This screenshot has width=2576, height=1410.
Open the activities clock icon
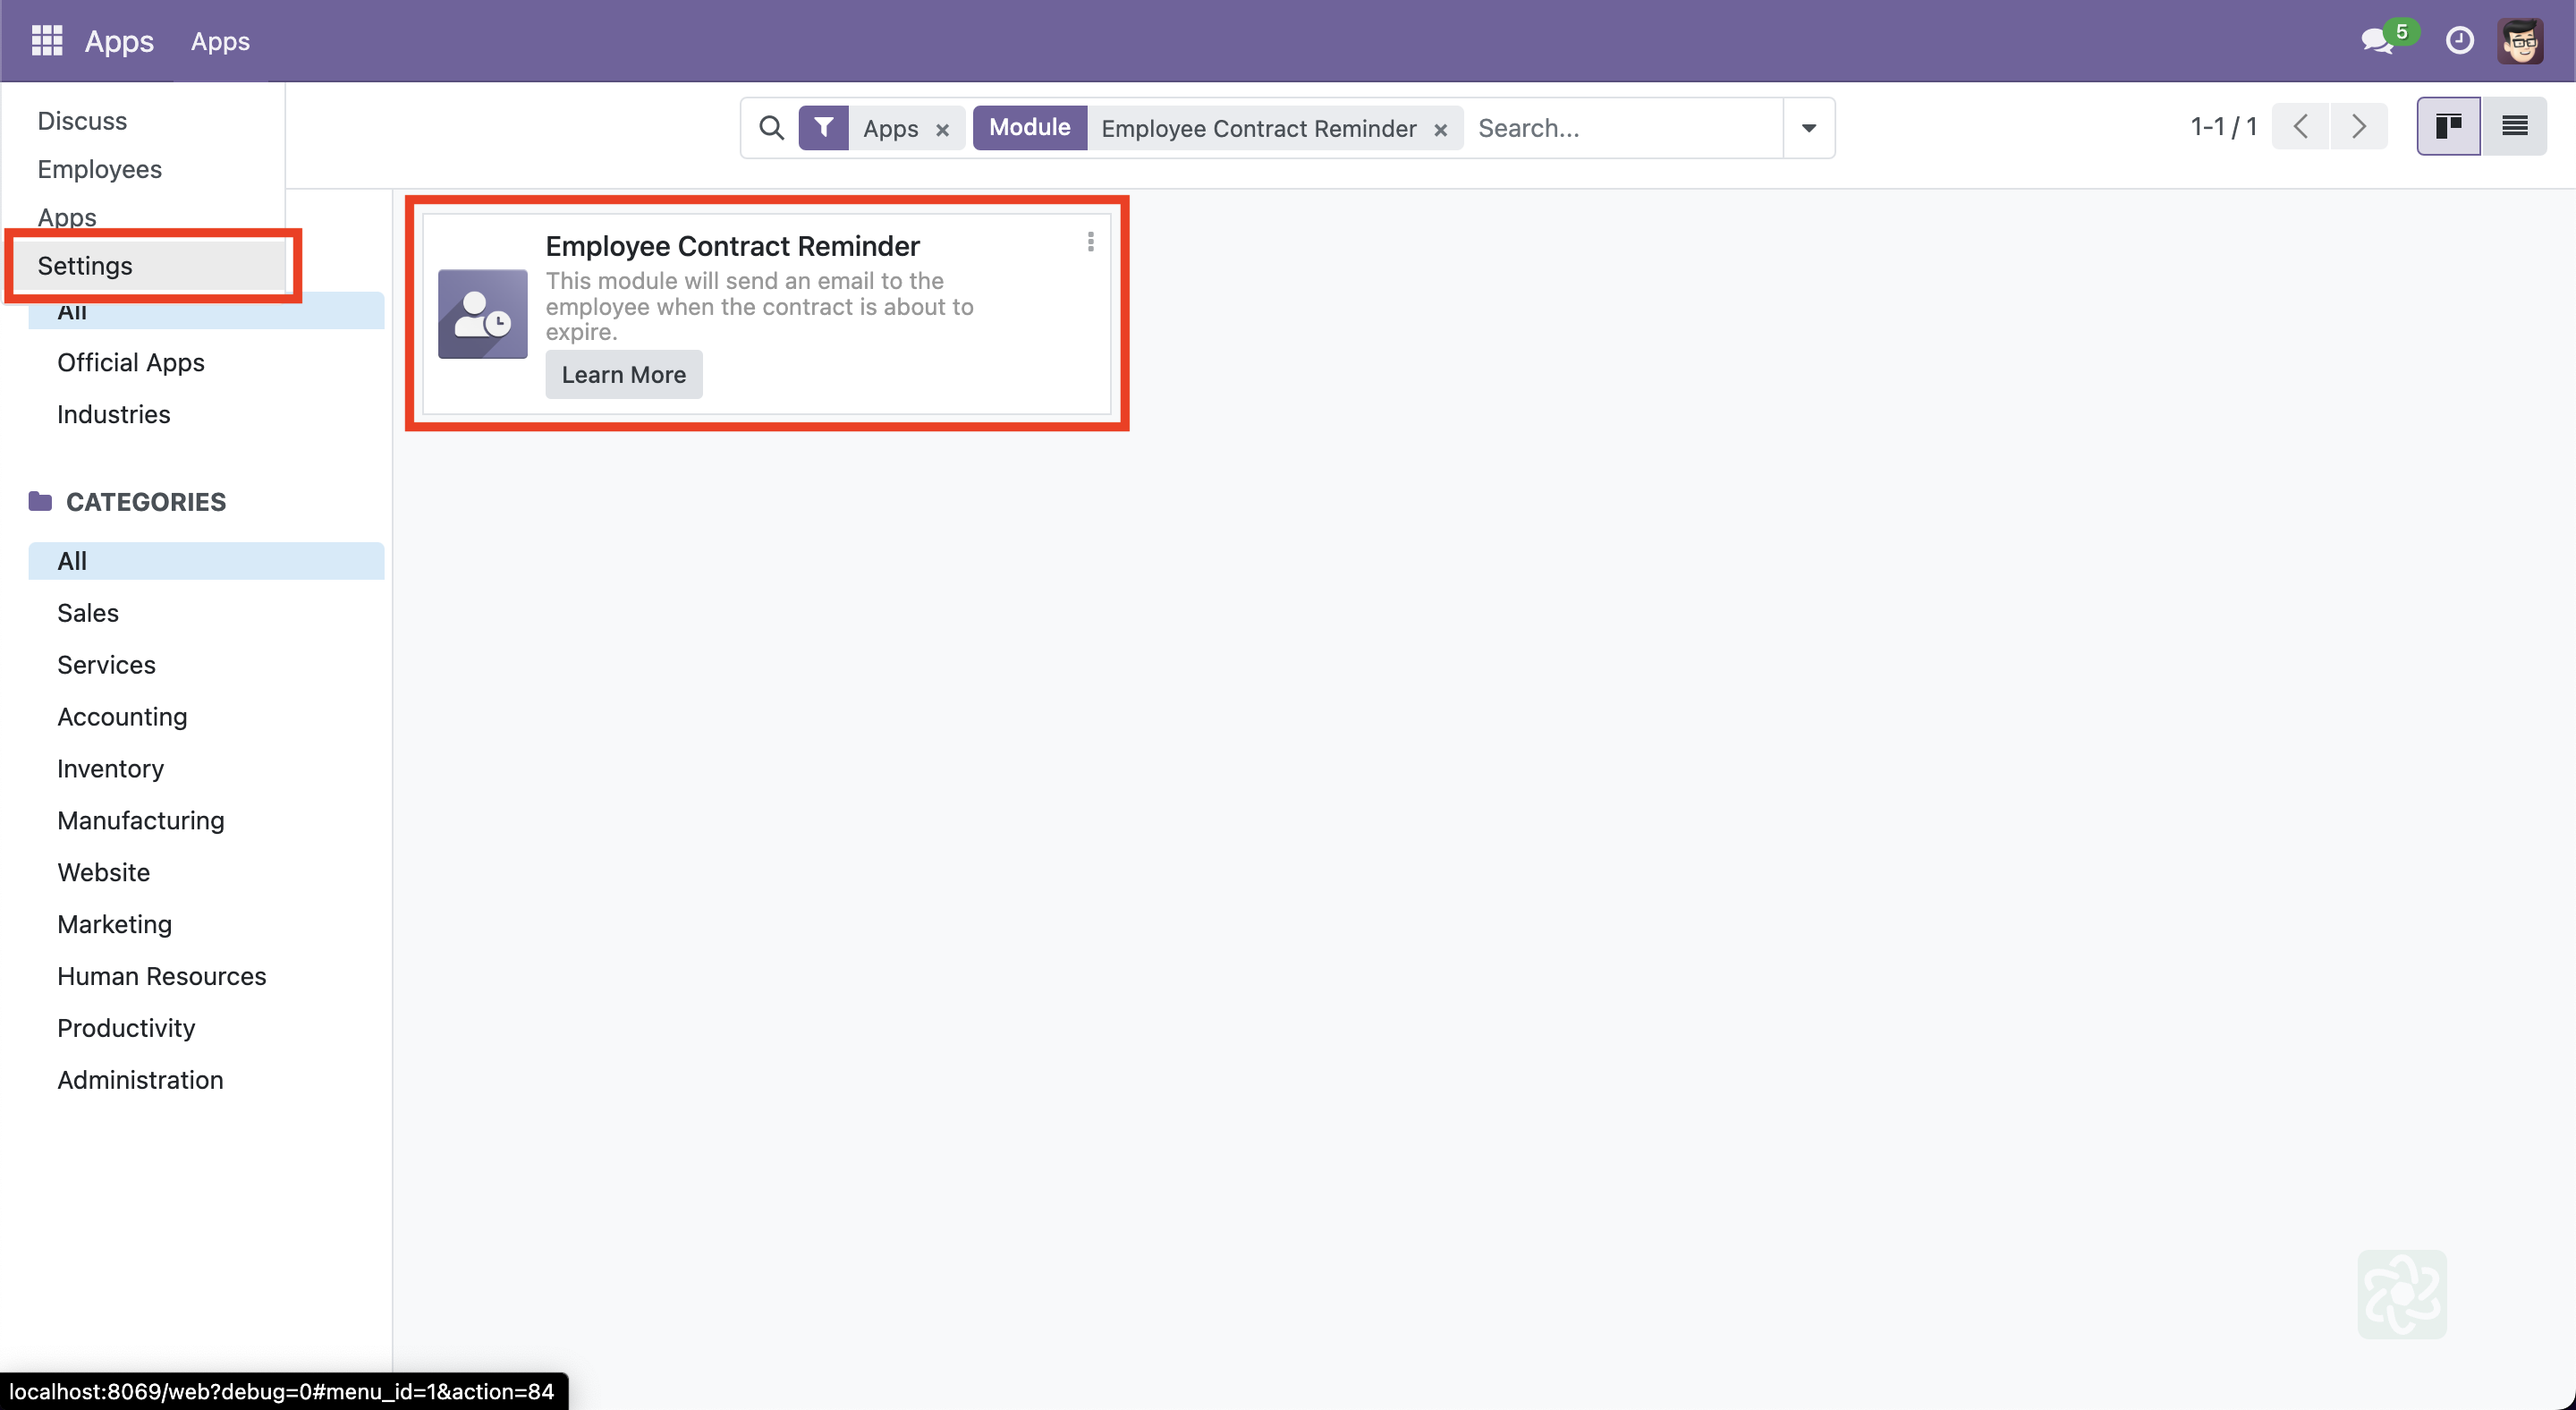(x=2459, y=41)
